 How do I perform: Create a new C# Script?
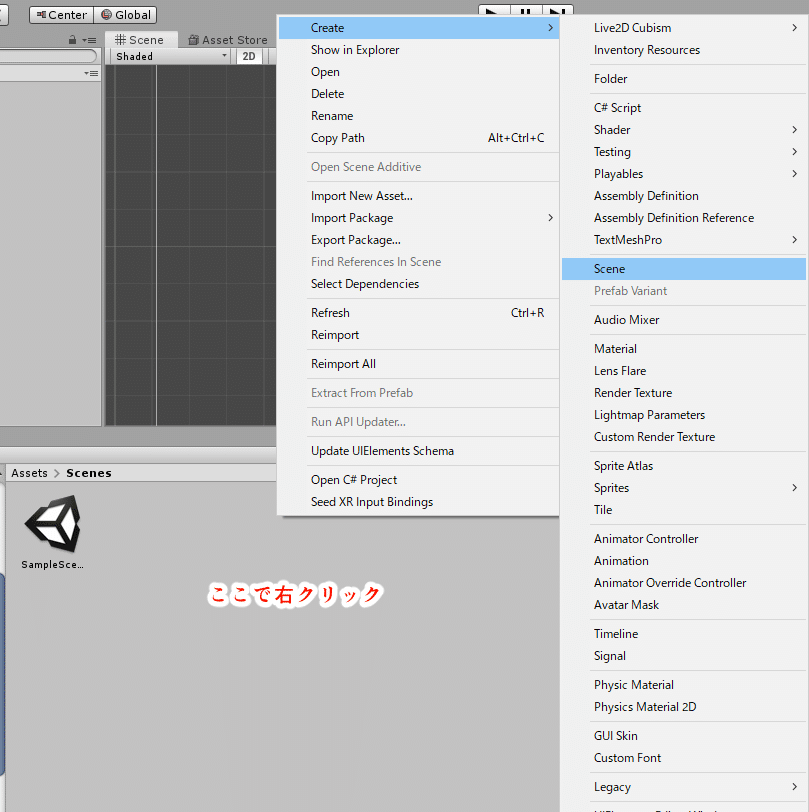click(684, 108)
